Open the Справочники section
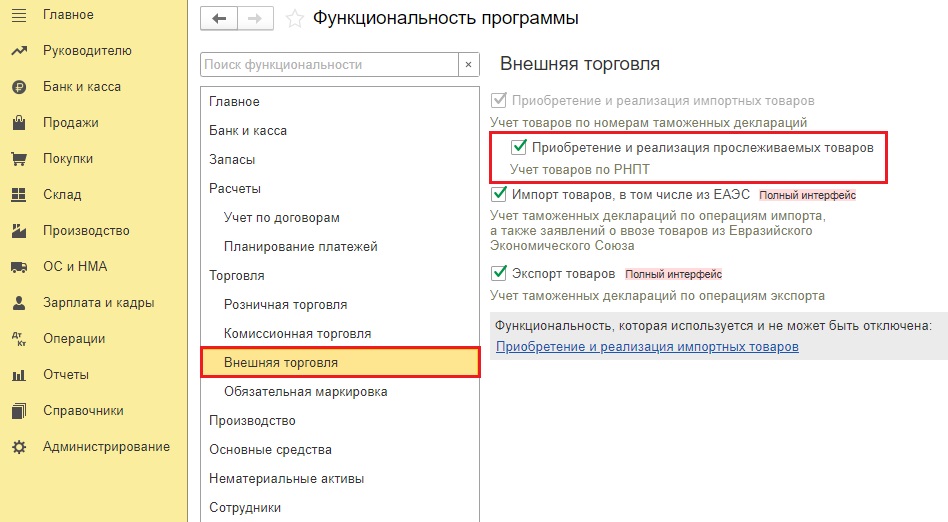The image size is (948, 522). (x=83, y=411)
